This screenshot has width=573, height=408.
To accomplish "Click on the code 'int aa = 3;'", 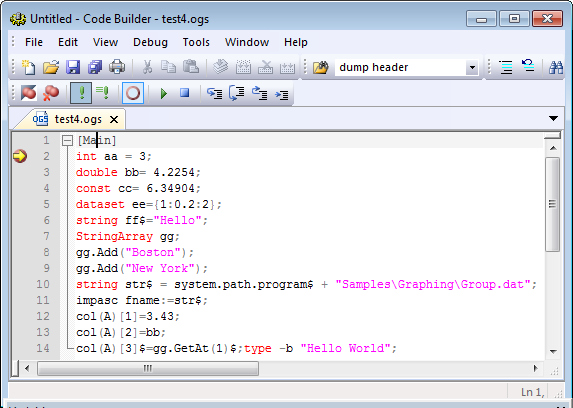I will (114, 156).
